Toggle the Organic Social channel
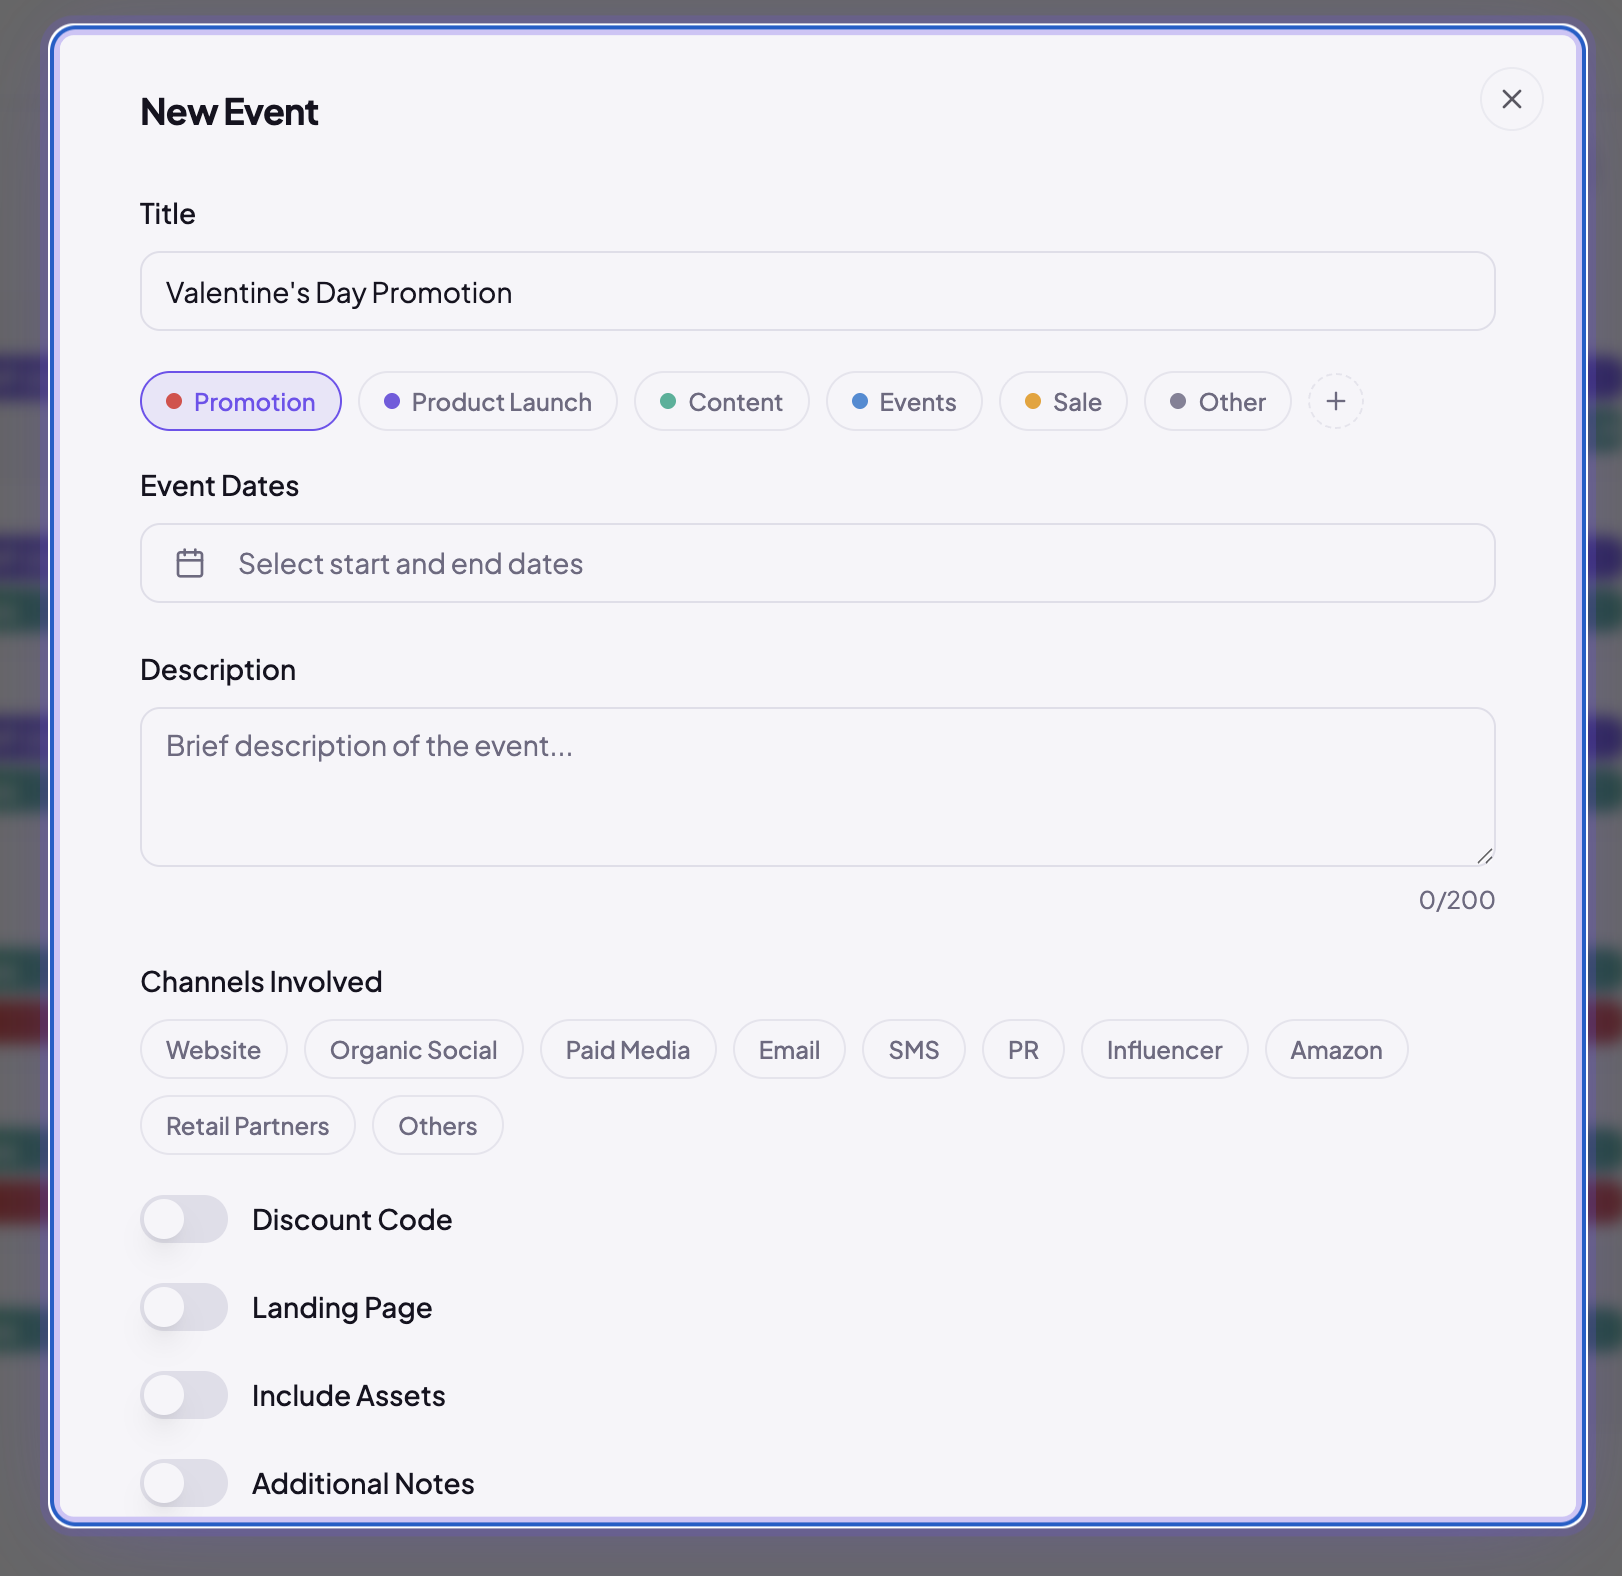The image size is (1622, 1576). 414,1049
